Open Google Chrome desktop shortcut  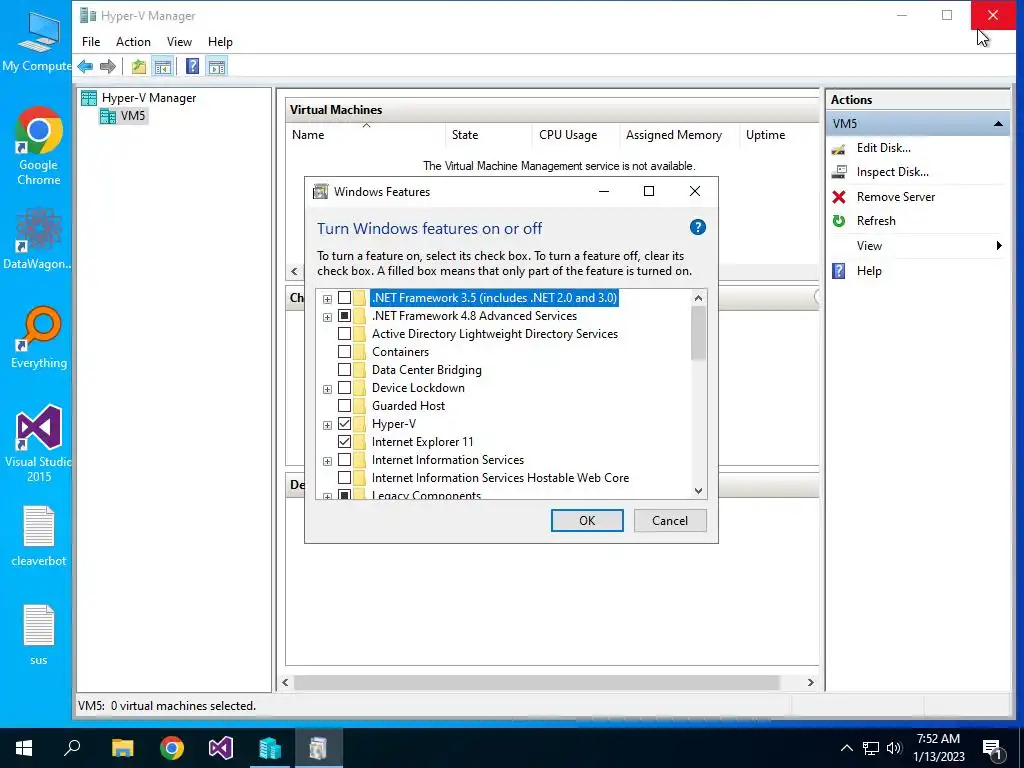point(39,146)
